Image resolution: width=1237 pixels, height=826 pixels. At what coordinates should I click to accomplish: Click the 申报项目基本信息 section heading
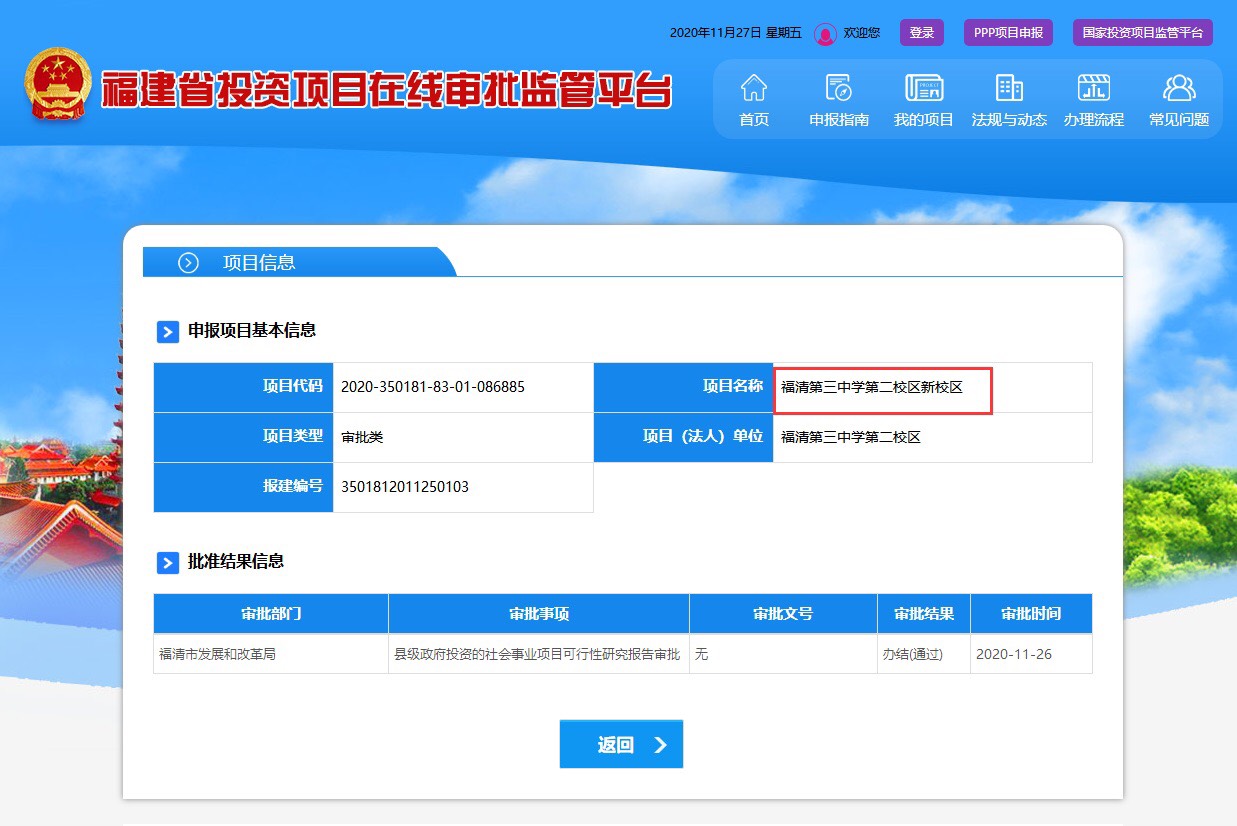pyautogui.click(x=252, y=331)
